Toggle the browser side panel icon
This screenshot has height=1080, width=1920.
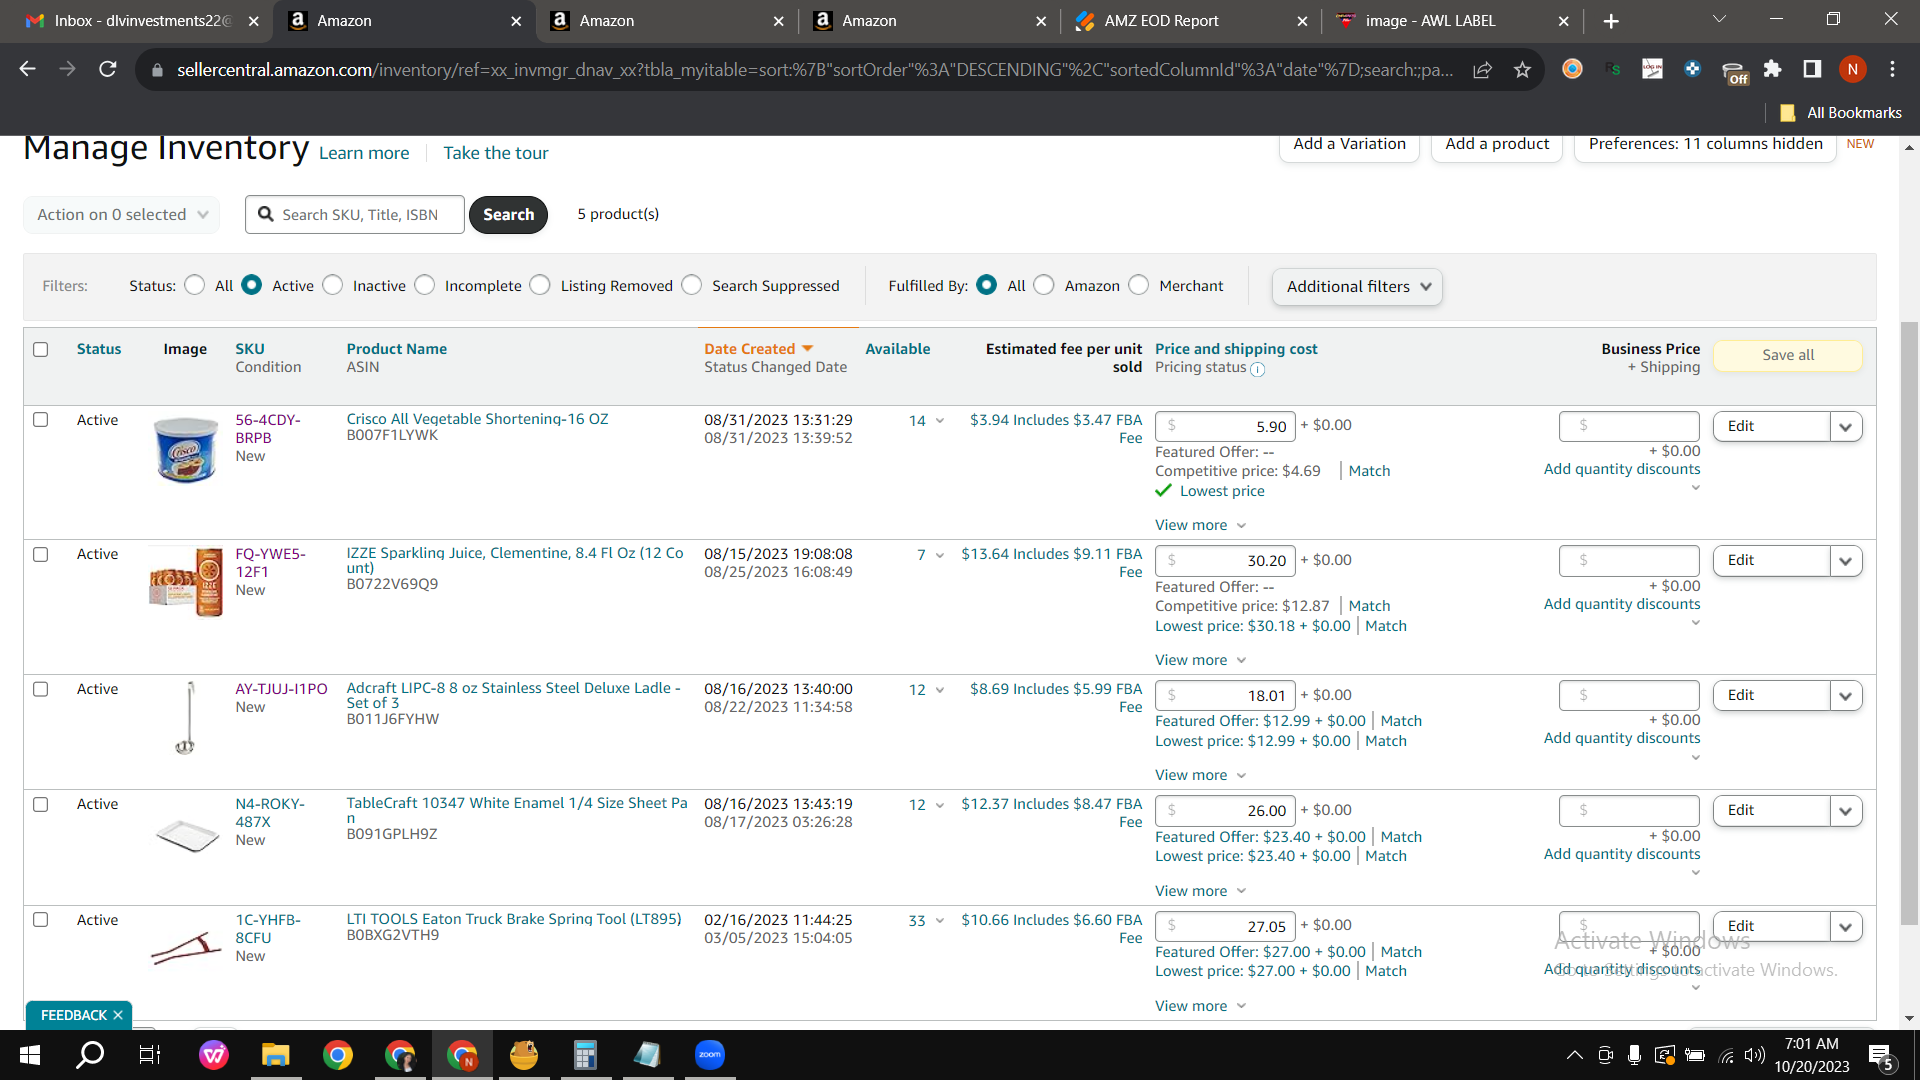click(x=1812, y=69)
